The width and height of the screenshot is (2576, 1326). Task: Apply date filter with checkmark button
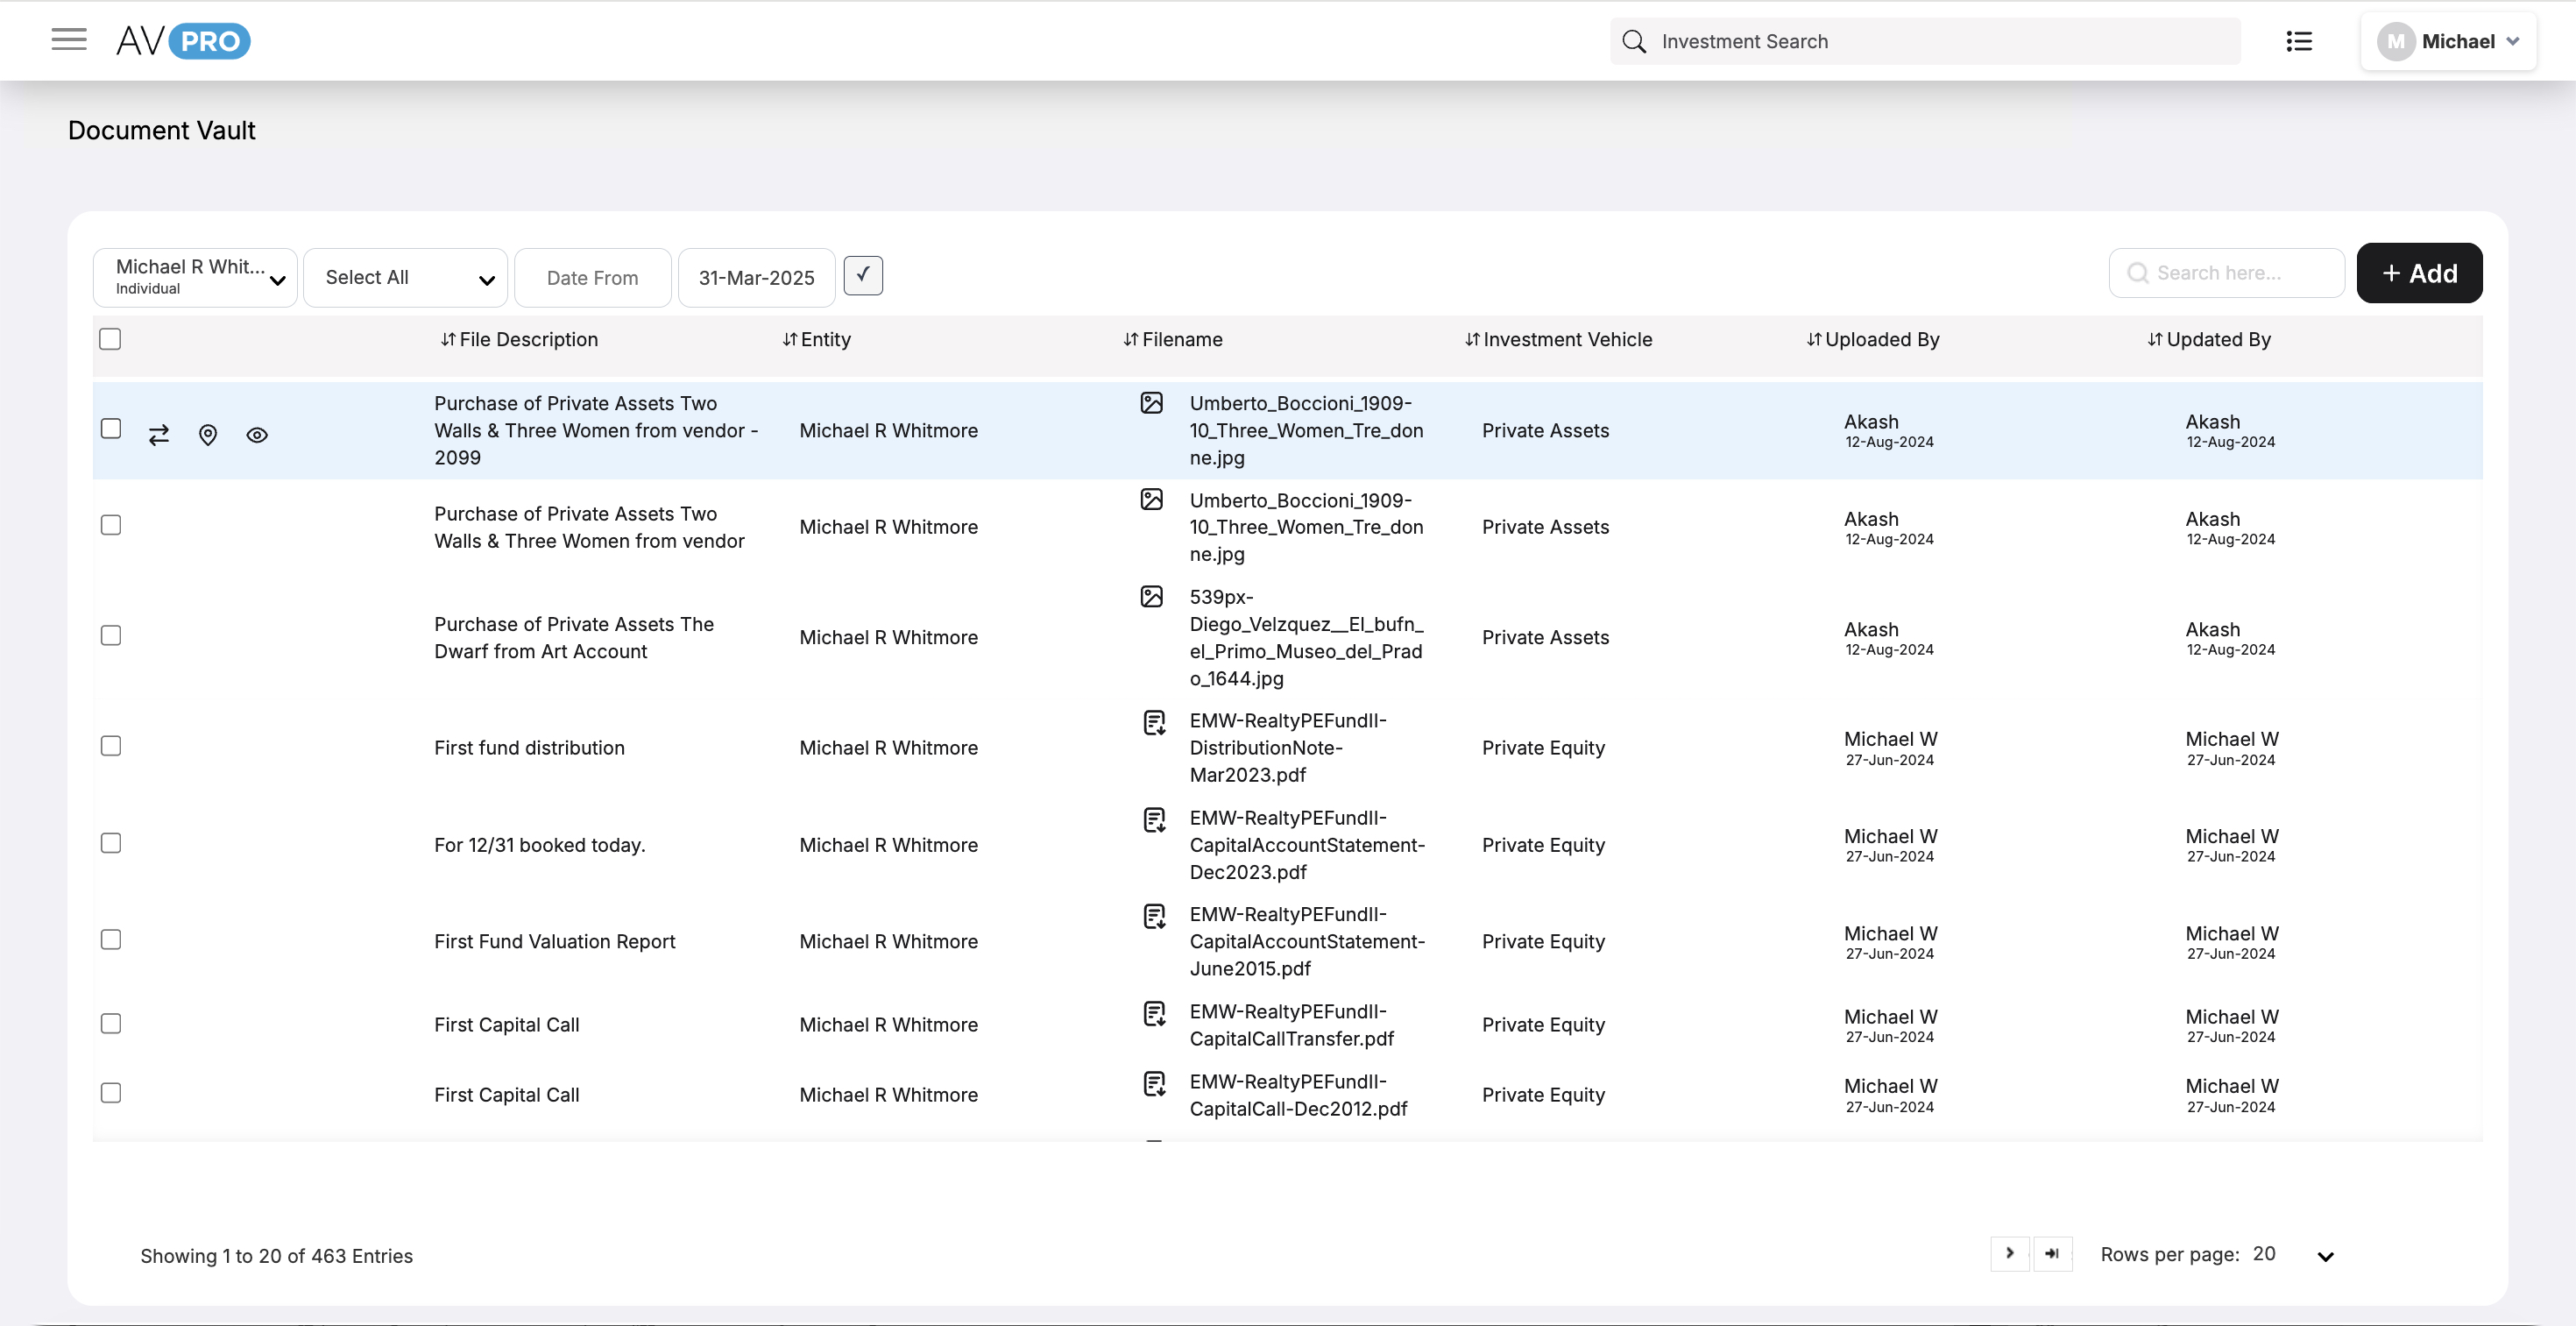click(x=862, y=275)
